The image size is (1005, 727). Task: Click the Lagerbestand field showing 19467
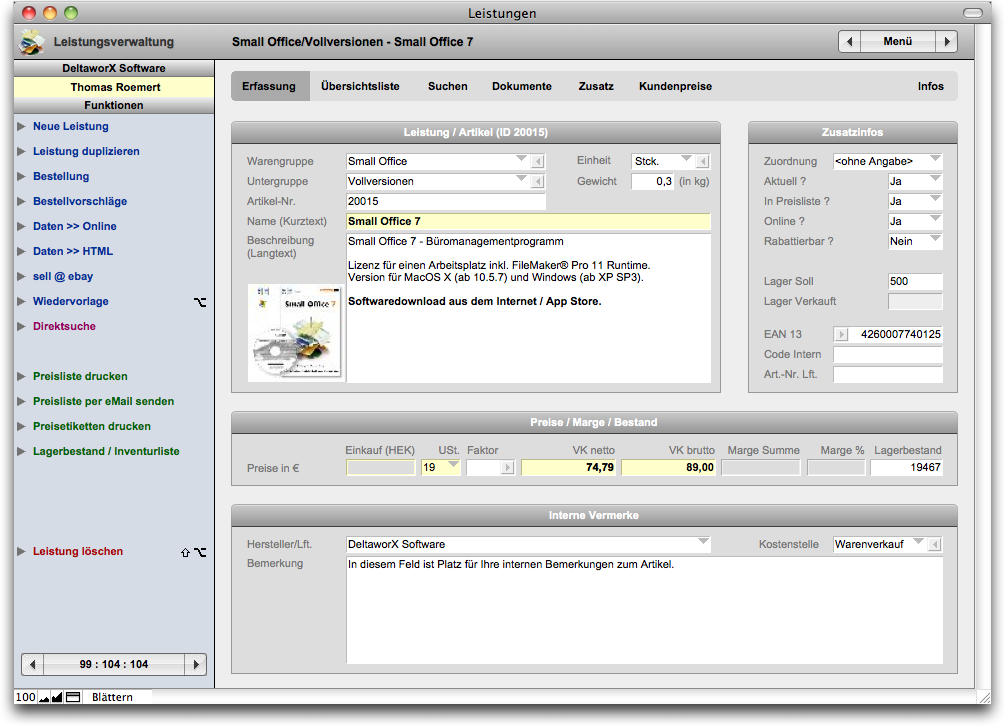pos(906,468)
